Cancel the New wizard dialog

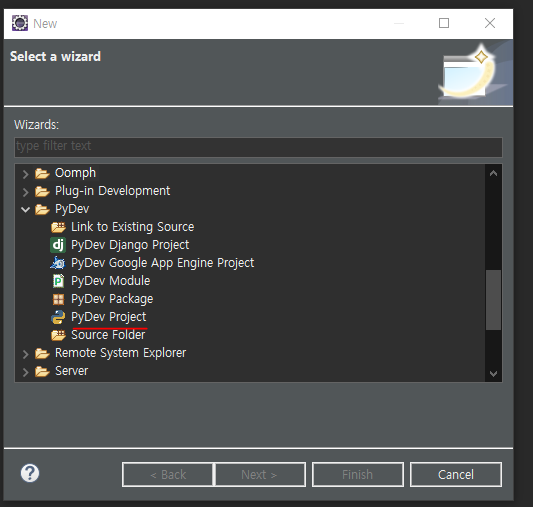coord(455,474)
